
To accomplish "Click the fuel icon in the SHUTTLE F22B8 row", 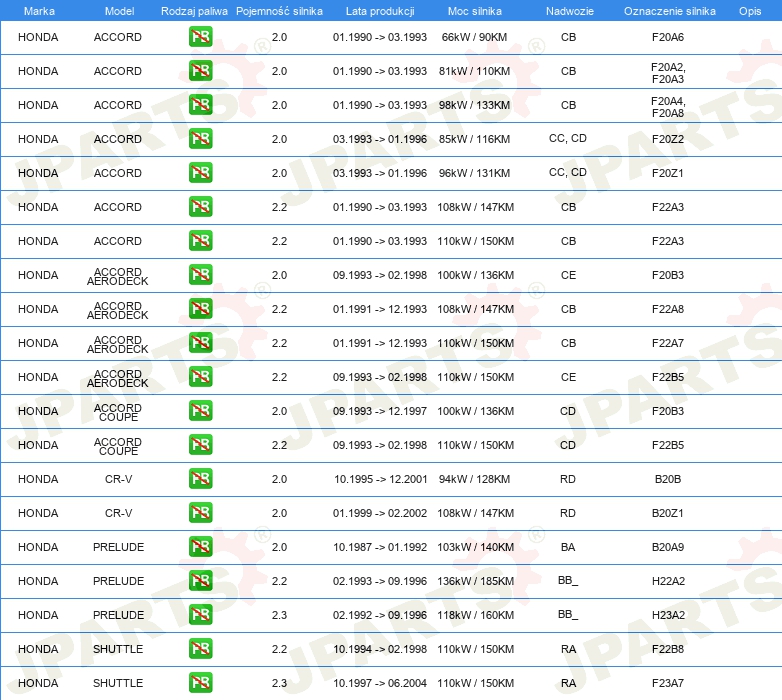I will pos(200,649).
